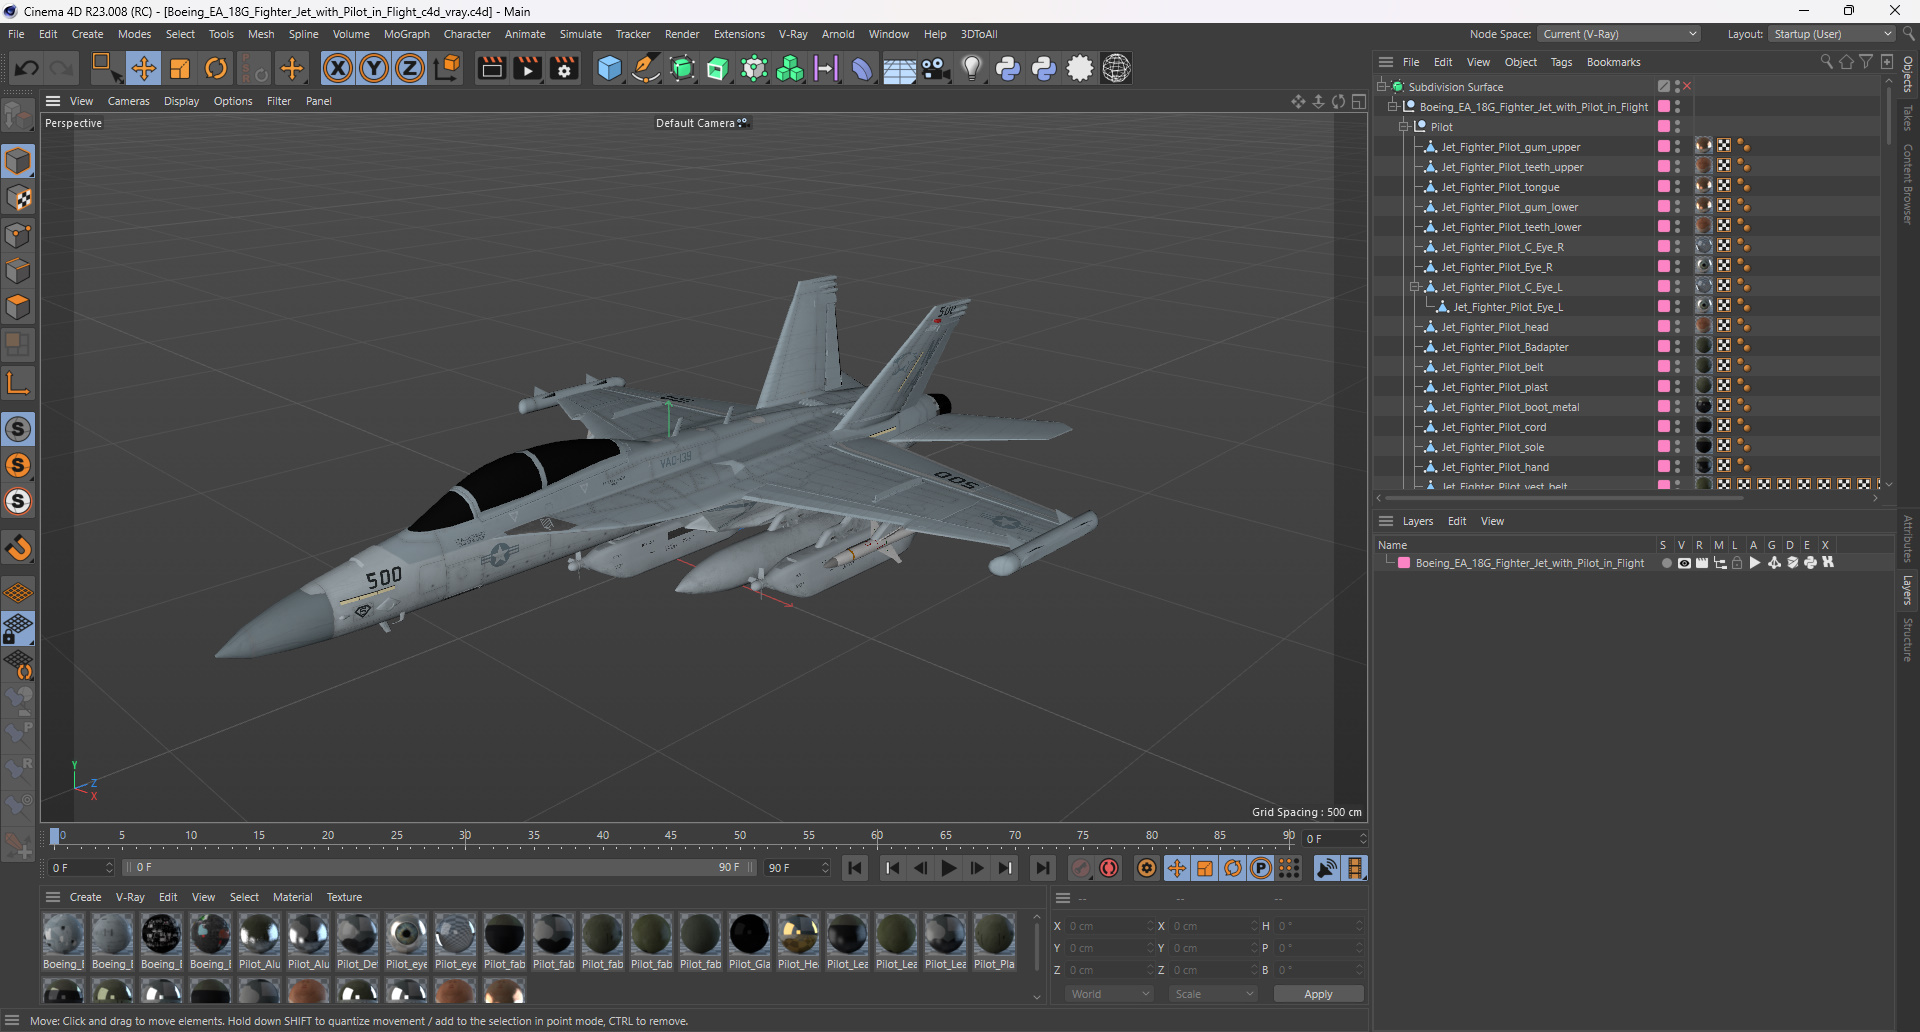Open Layout dropdown Startup (User)
Screen dimensions: 1920x1032
click(x=1832, y=34)
